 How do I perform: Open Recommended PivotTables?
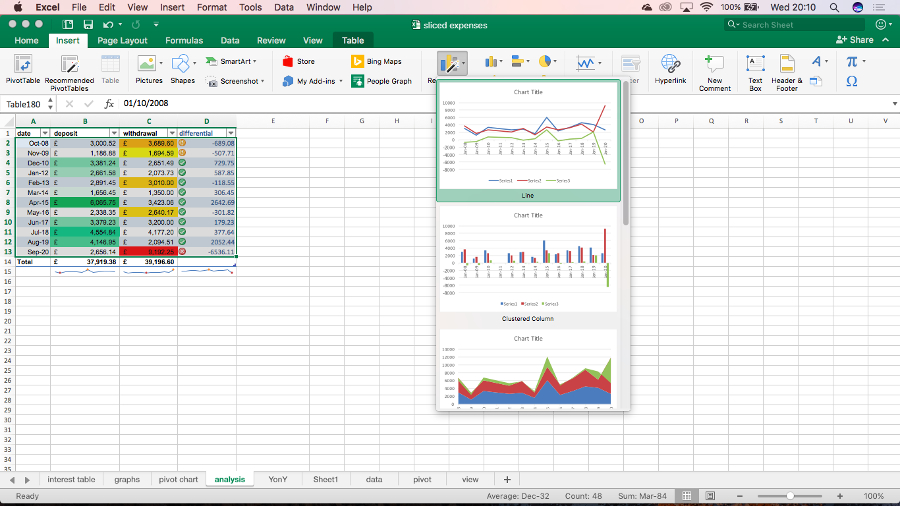[x=69, y=72]
